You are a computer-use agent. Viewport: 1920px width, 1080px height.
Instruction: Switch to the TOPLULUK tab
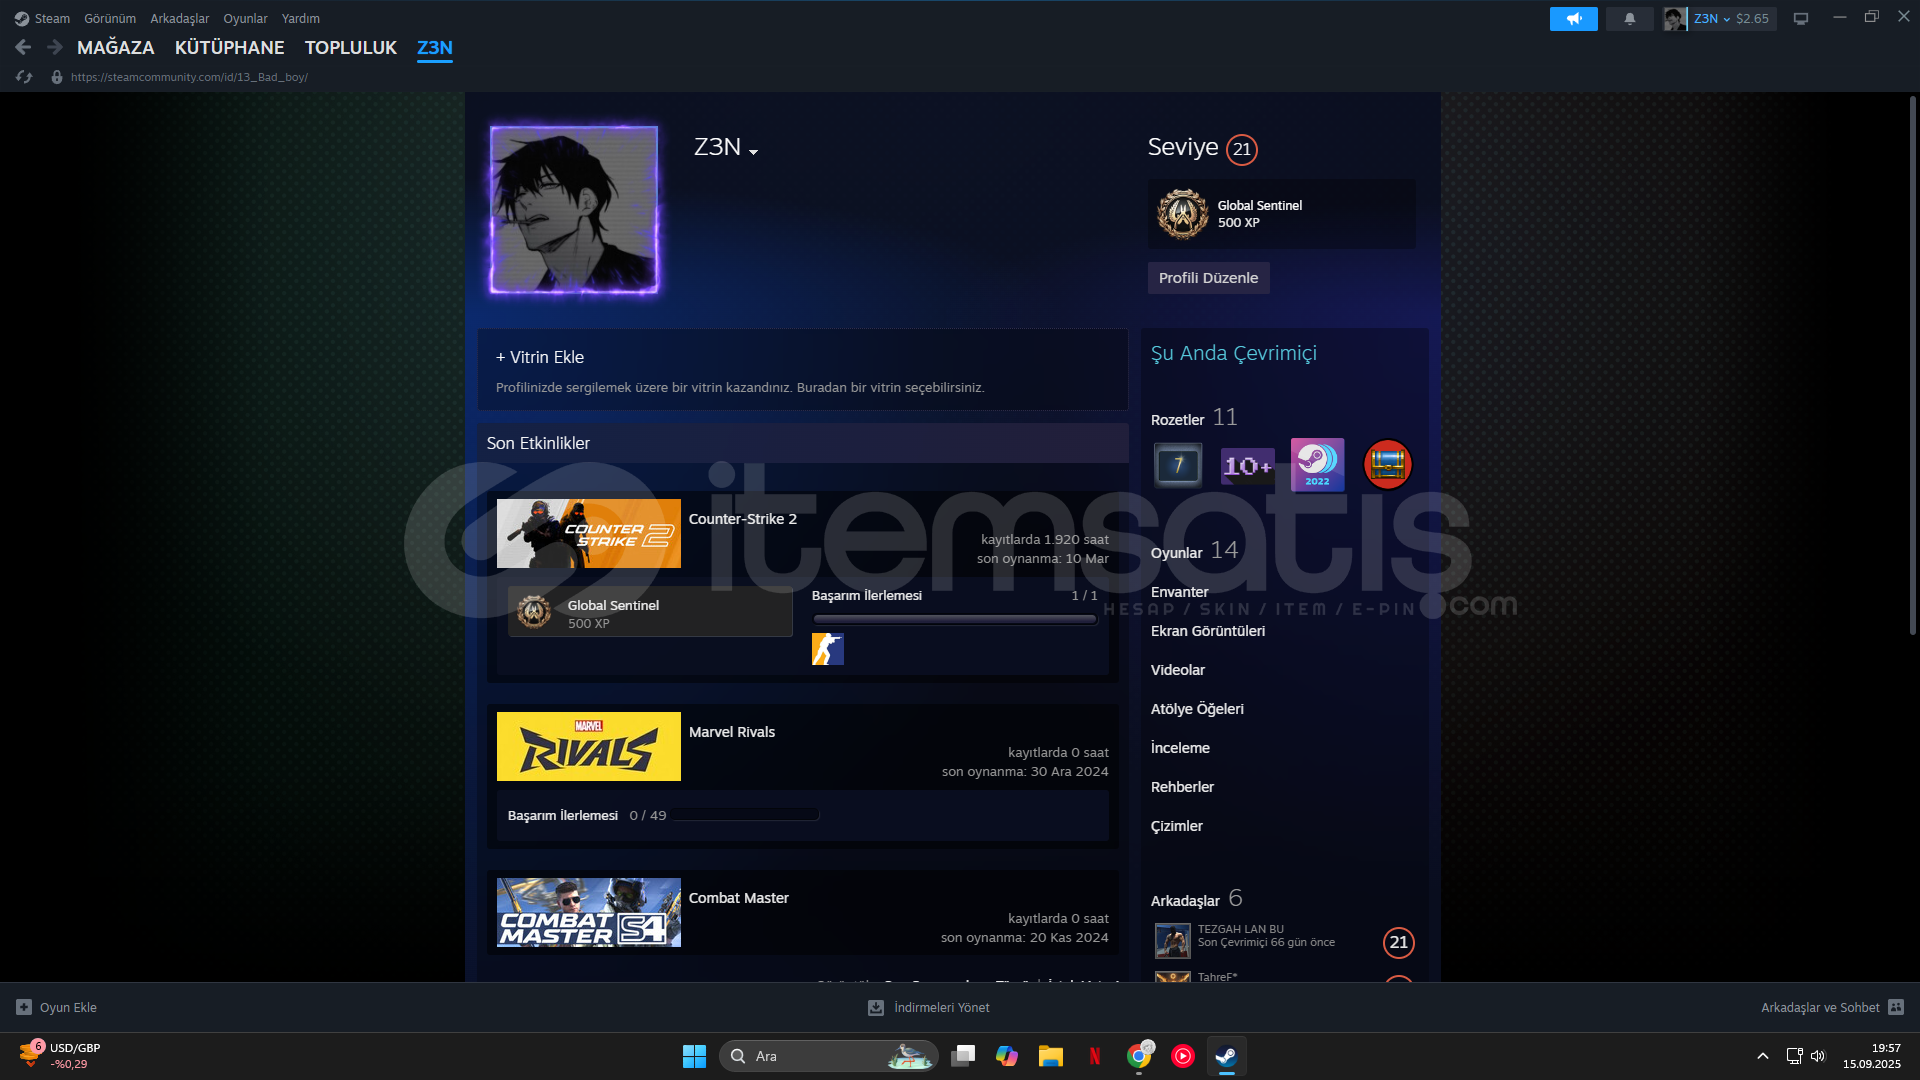pyautogui.click(x=351, y=47)
